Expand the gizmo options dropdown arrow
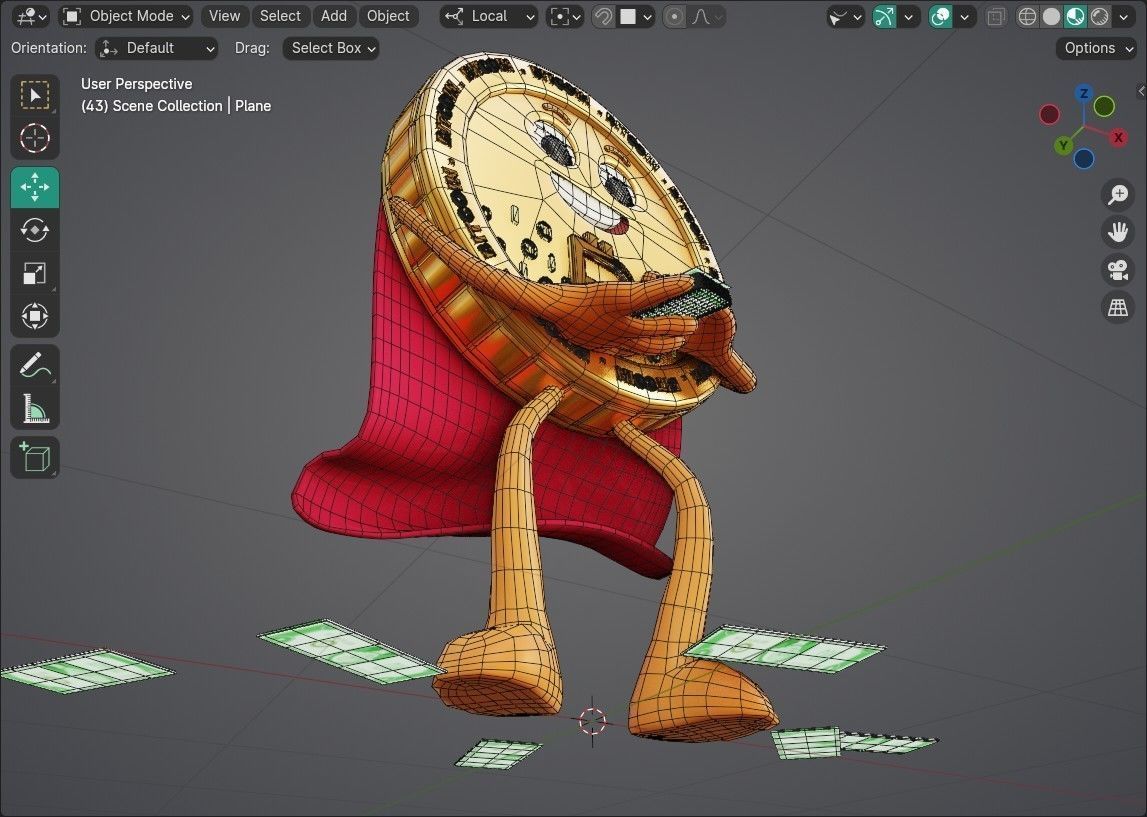Viewport: 1147px width, 817px height. pos(909,16)
